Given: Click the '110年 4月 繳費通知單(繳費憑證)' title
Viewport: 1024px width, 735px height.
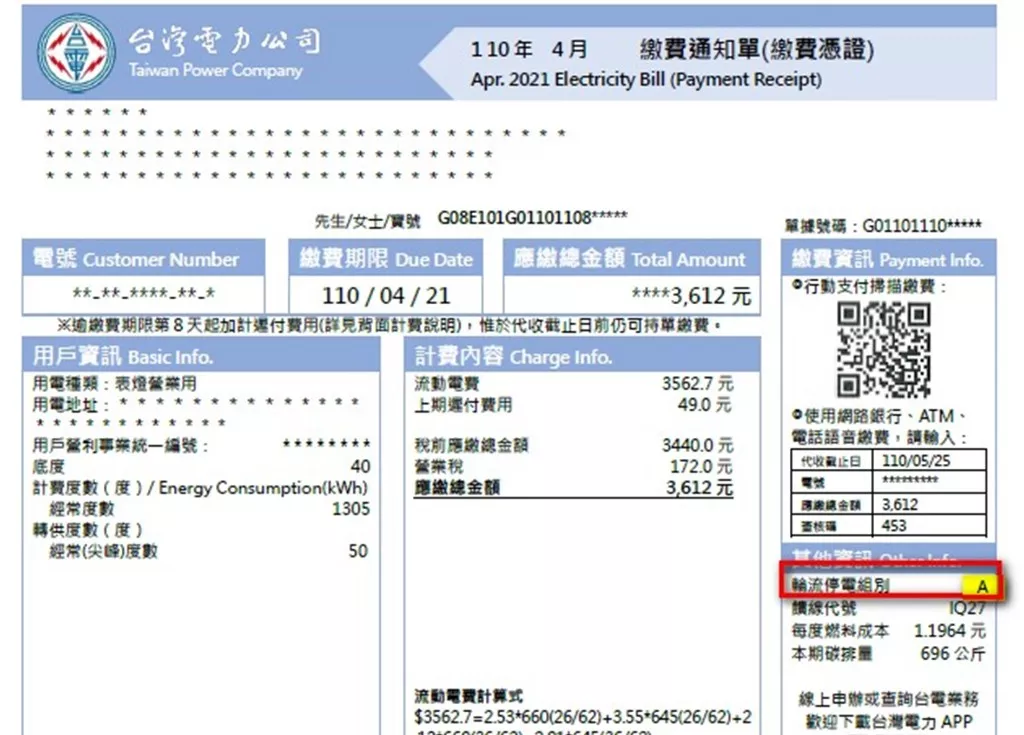Looking at the screenshot, I should 672,49.
